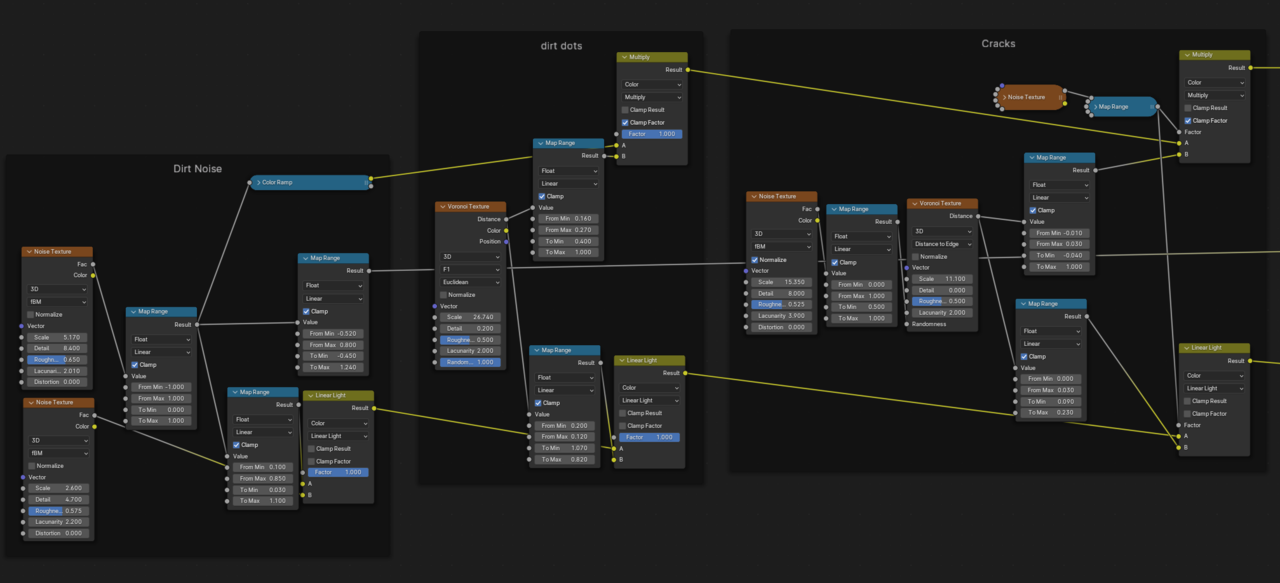Collapse the Noise Texture node with Scale 2.600
The width and height of the screenshot is (1280, 583).
point(29,402)
